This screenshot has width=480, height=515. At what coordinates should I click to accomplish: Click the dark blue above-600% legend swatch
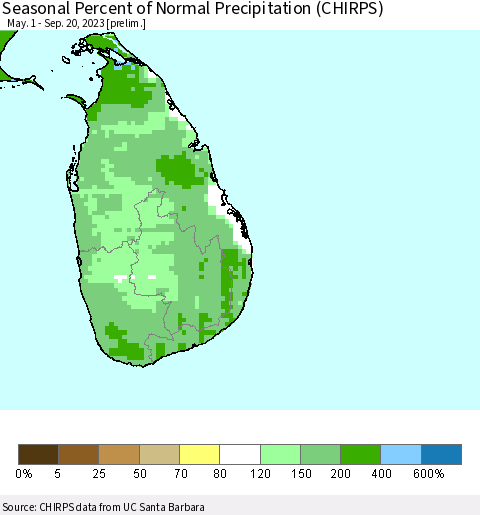coord(442,454)
